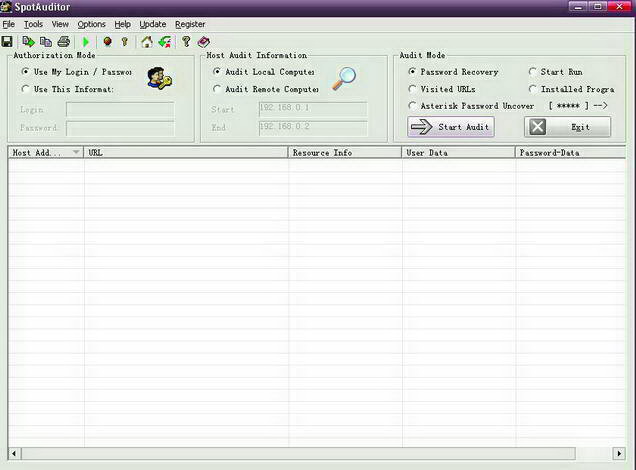Click the Print toolbar icon
The image size is (636, 470).
coord(64,41)
